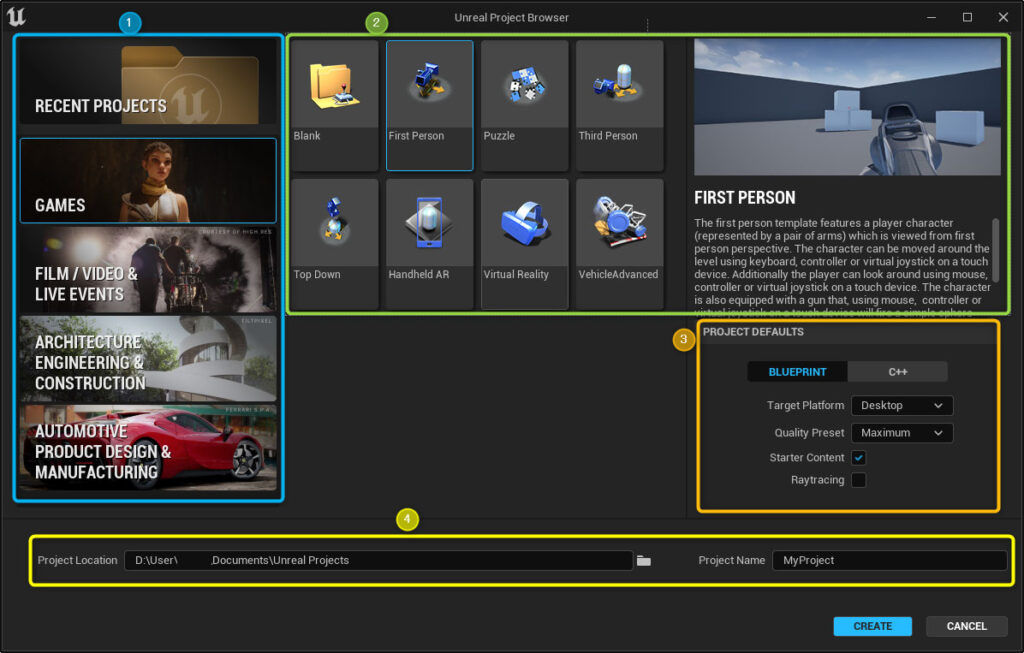Pick the VehicleAdvanced template

coord(620,244)
